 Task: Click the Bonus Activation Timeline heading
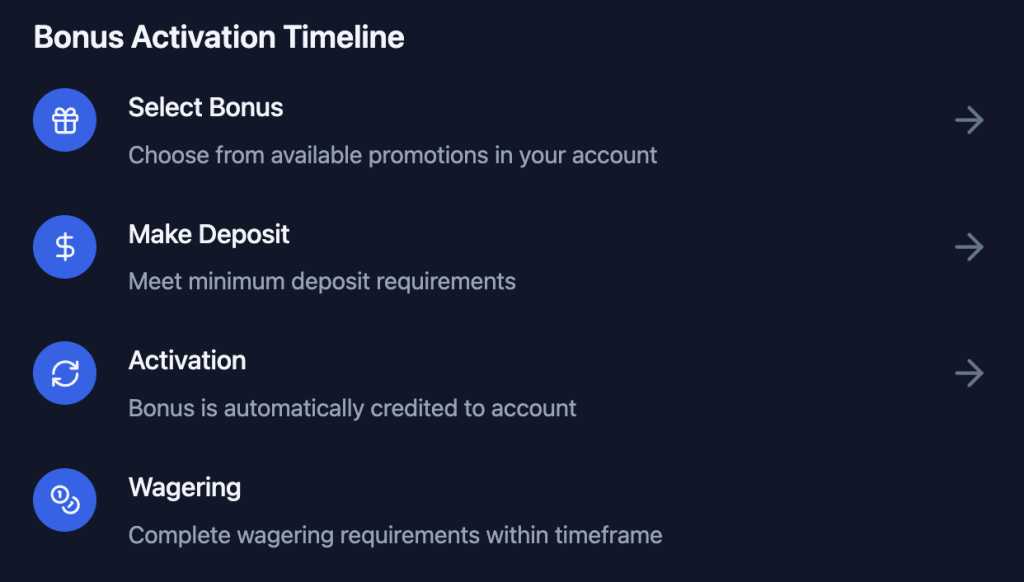[219, 37]
